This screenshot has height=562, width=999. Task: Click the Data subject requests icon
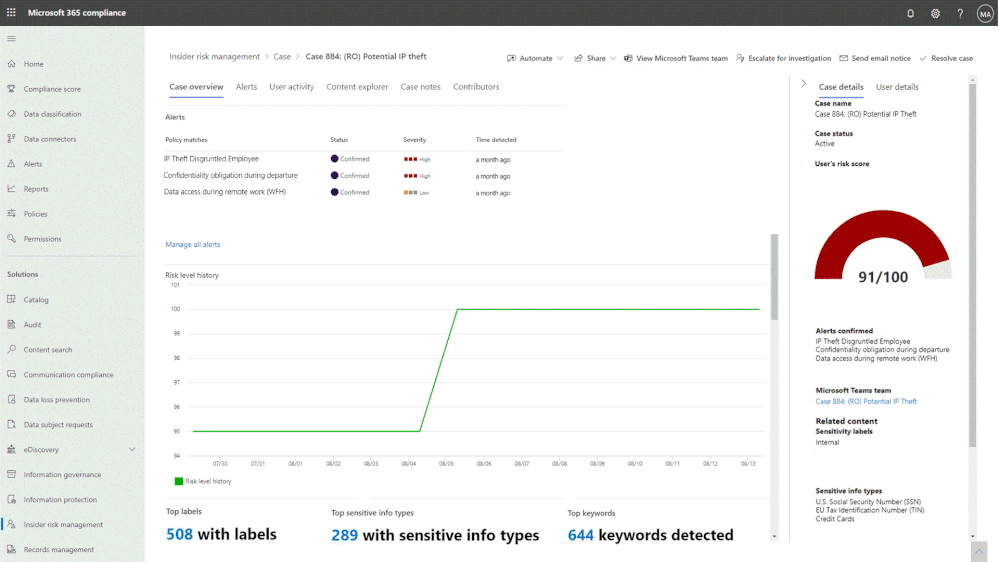(x=11, y=424)
